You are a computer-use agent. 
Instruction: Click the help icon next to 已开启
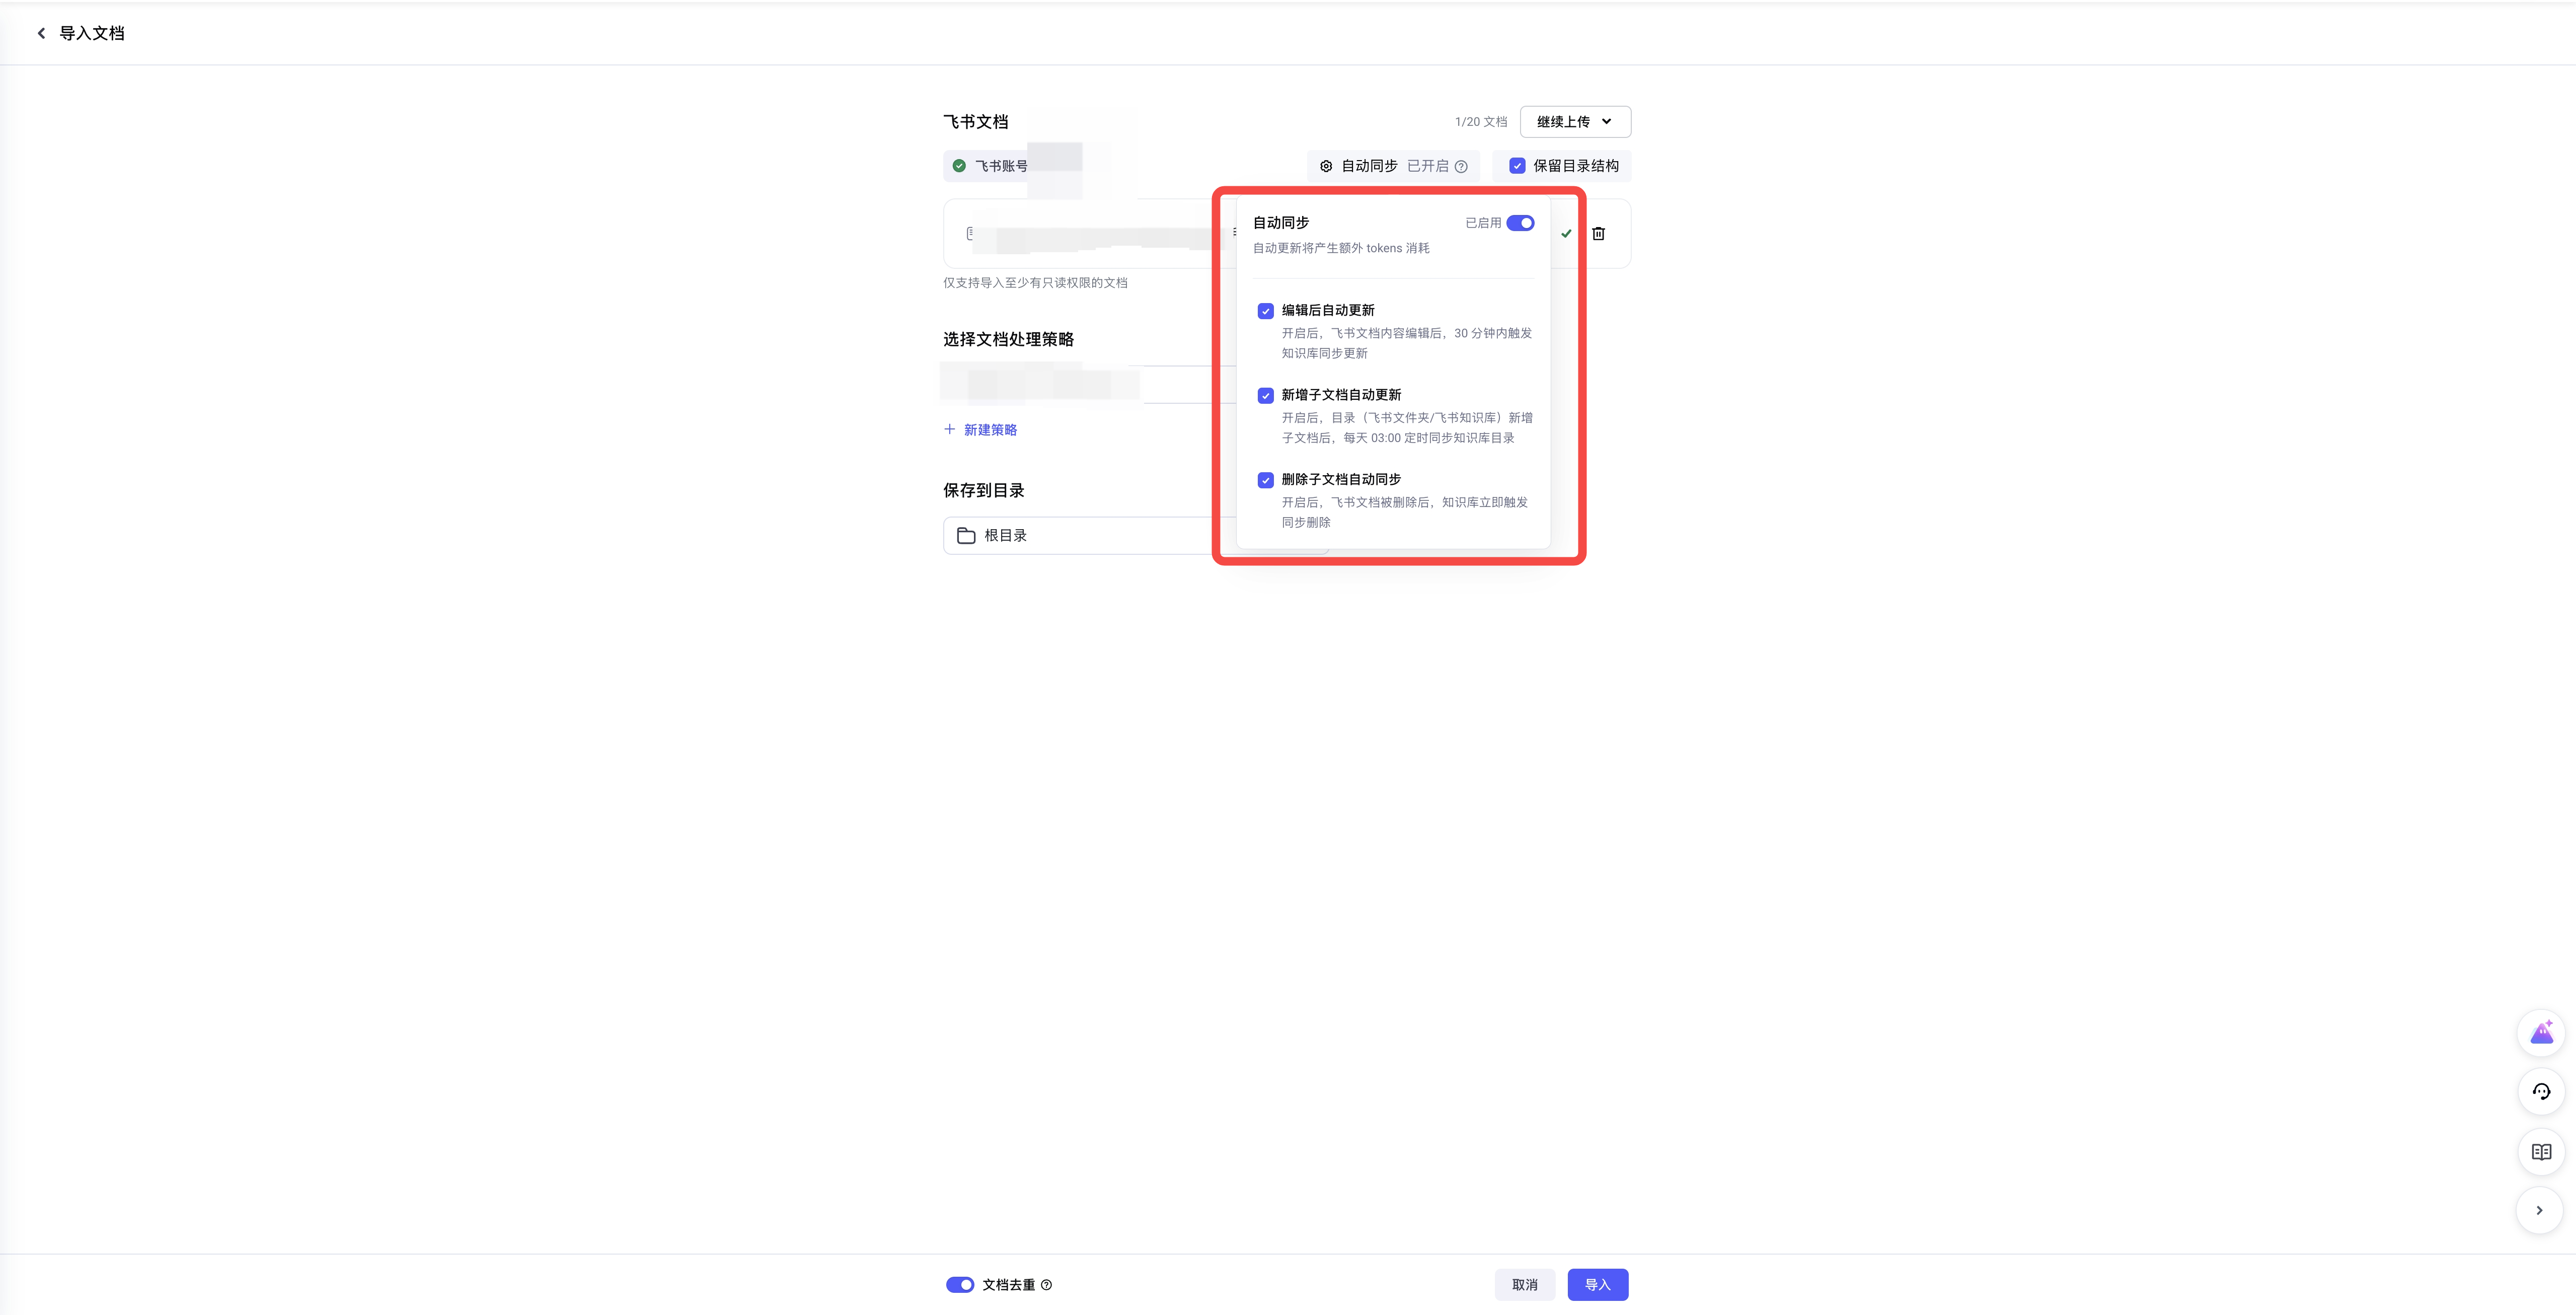click(x=1461, y=166)
